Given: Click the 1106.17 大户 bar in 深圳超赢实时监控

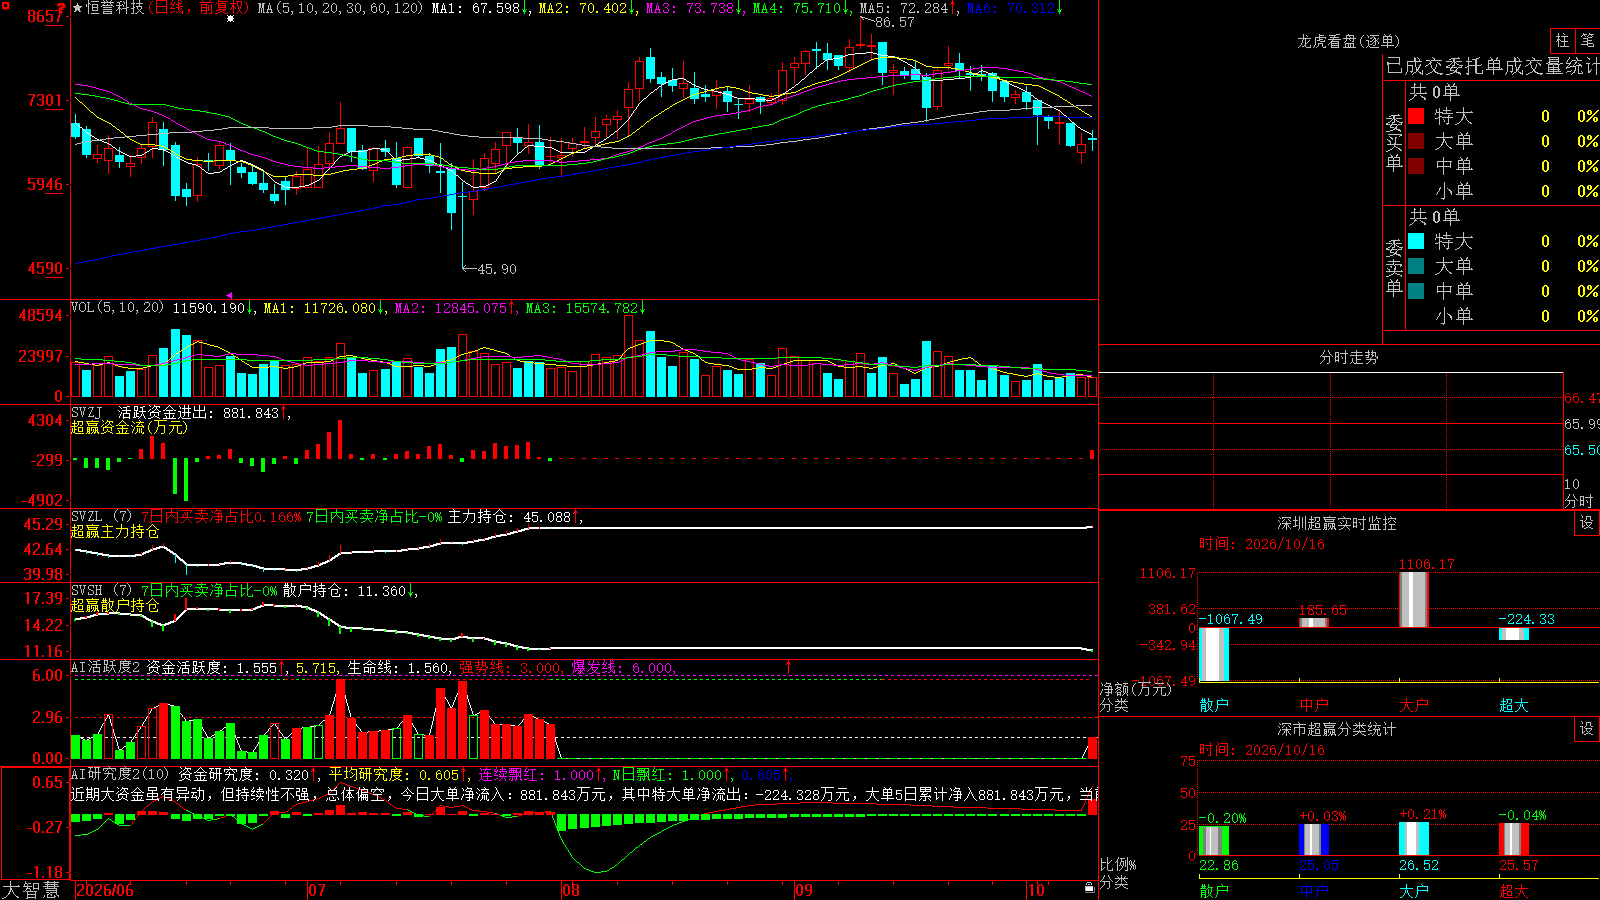Looking at the screenshot, I should tap(1413, 600).
